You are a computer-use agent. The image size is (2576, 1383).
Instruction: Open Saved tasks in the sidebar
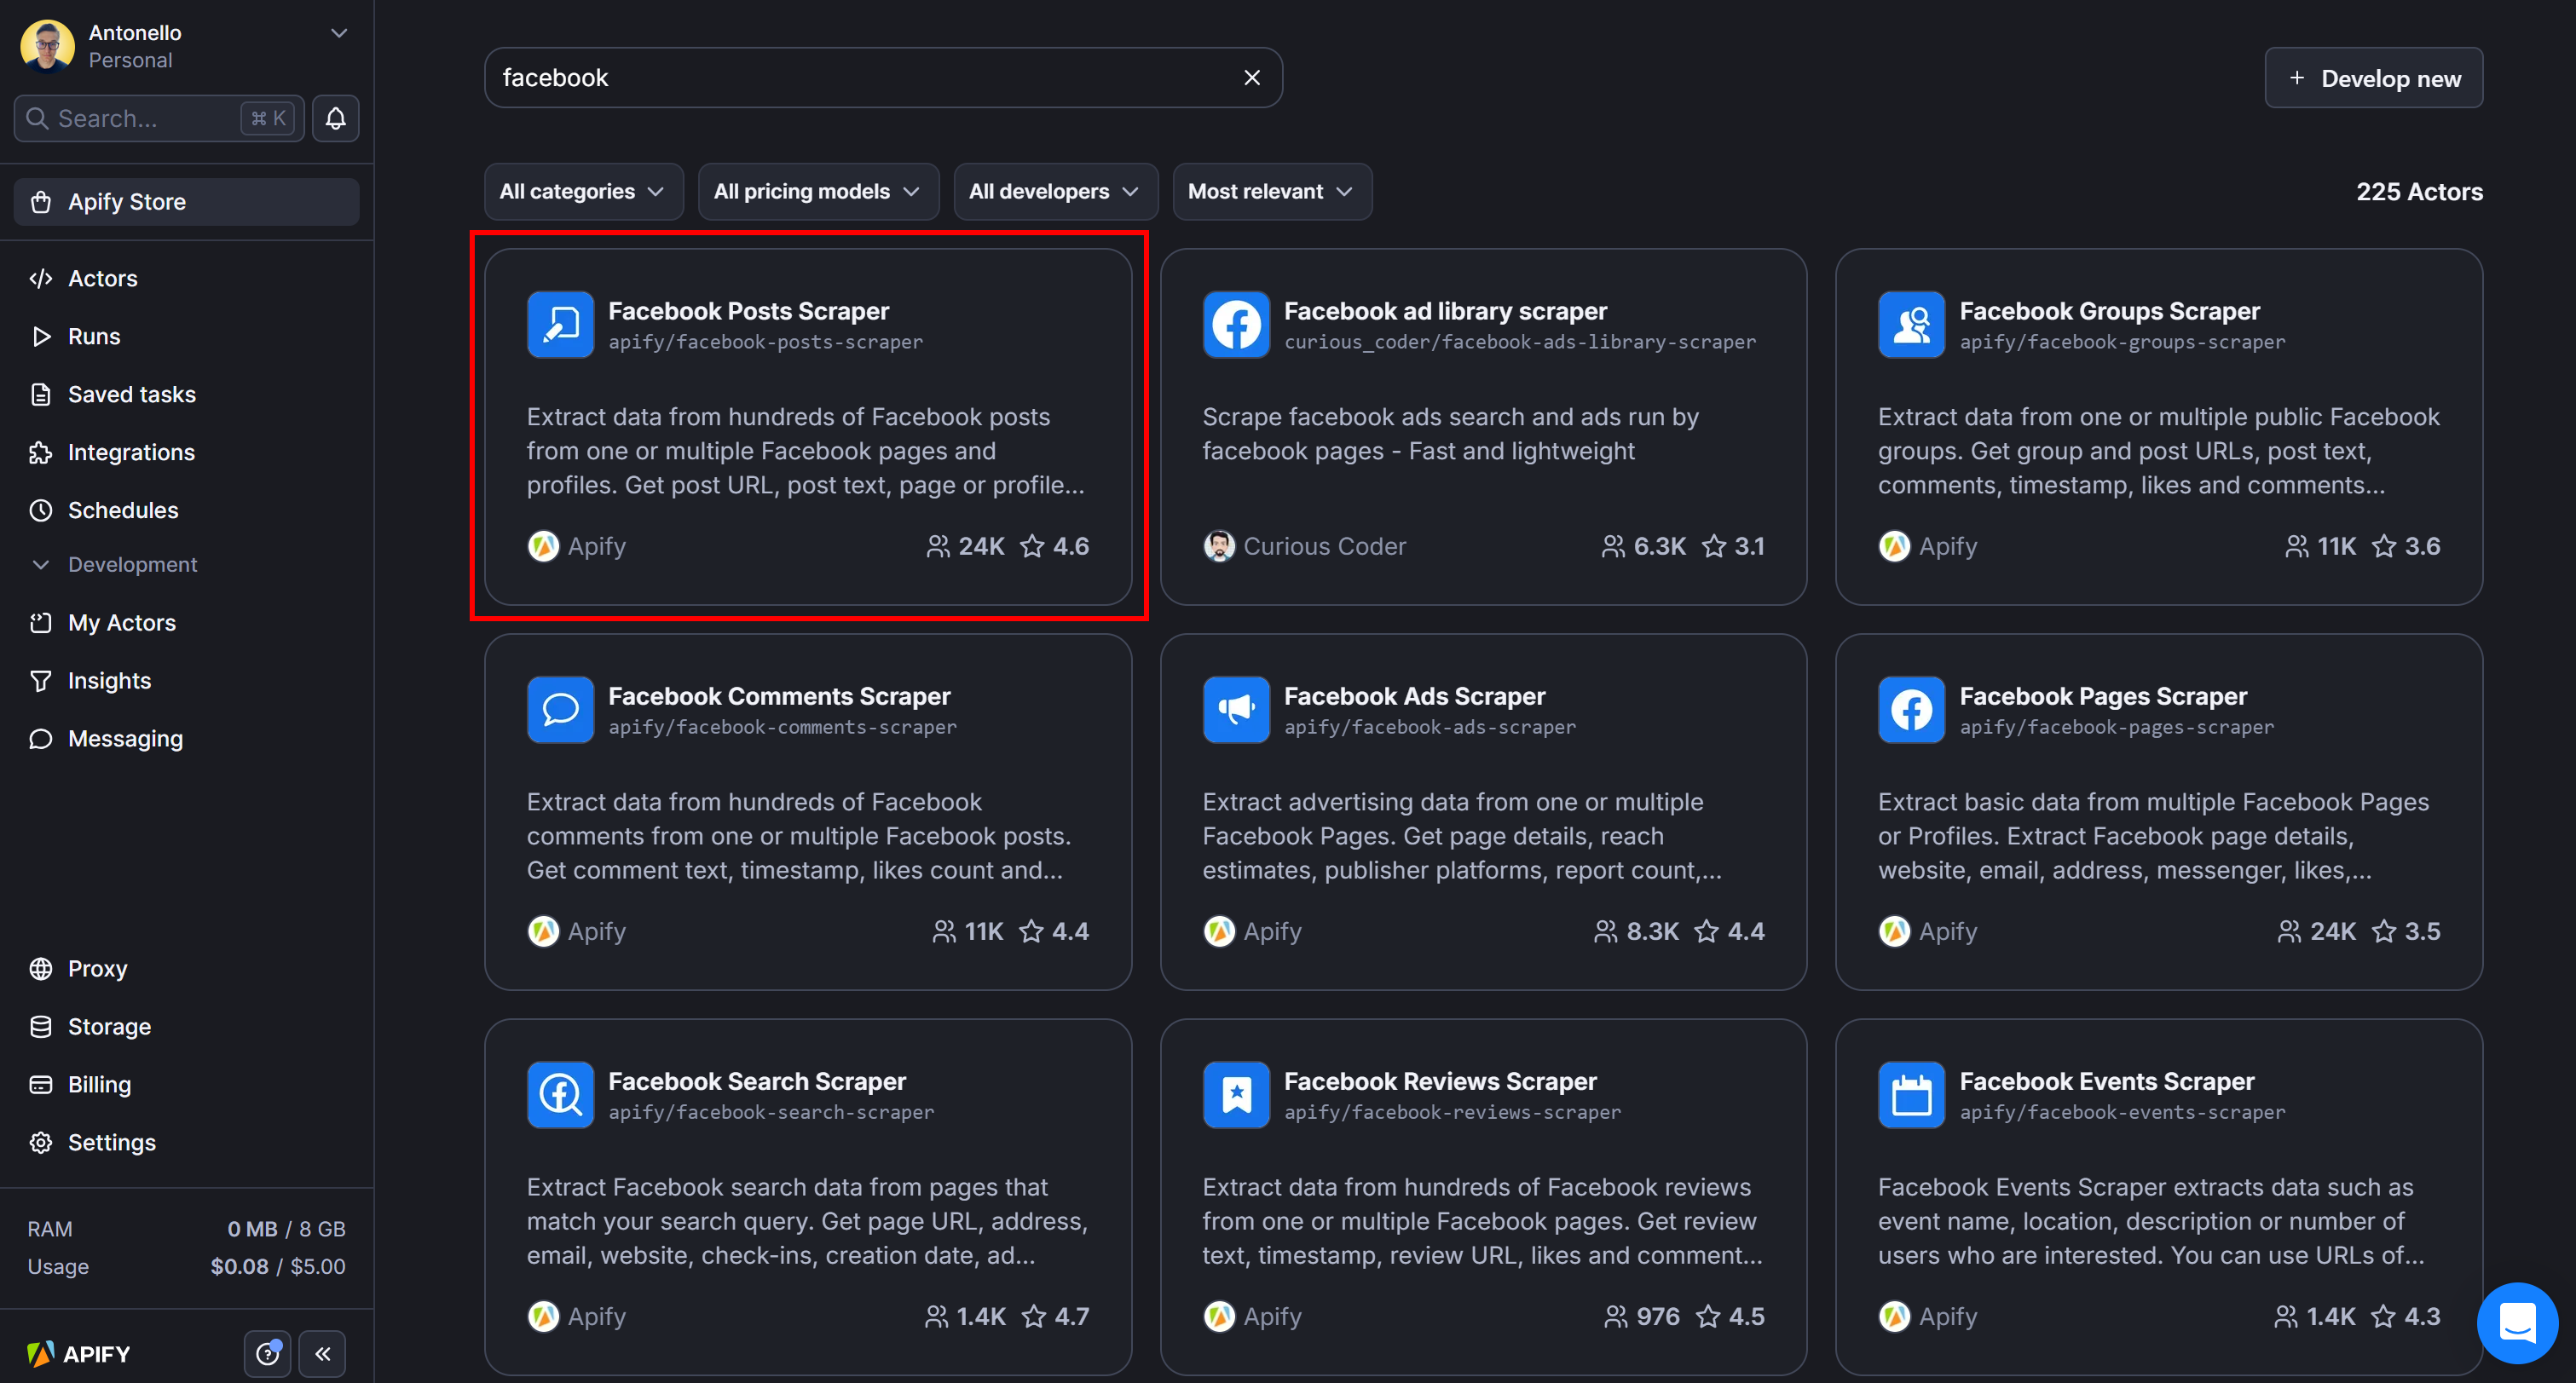click(x=131, y=394)
